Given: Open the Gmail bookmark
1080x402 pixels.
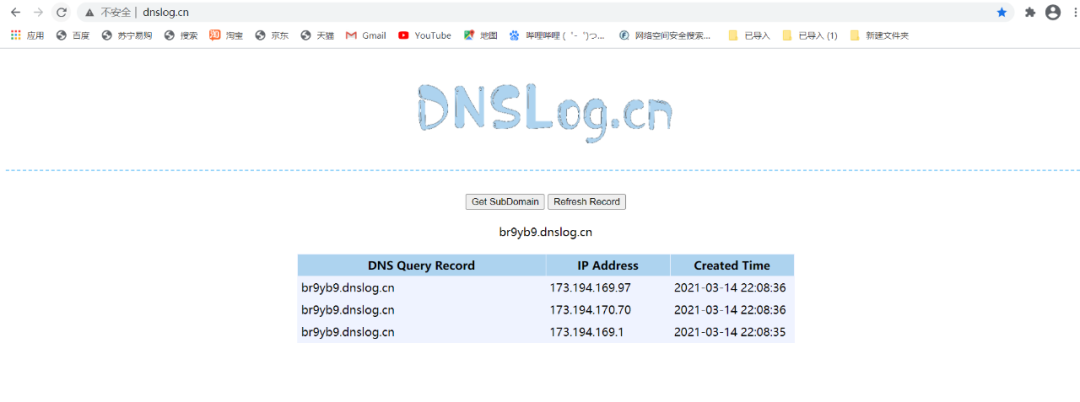Looking at the screenshot, I should [x=366, y=35].
